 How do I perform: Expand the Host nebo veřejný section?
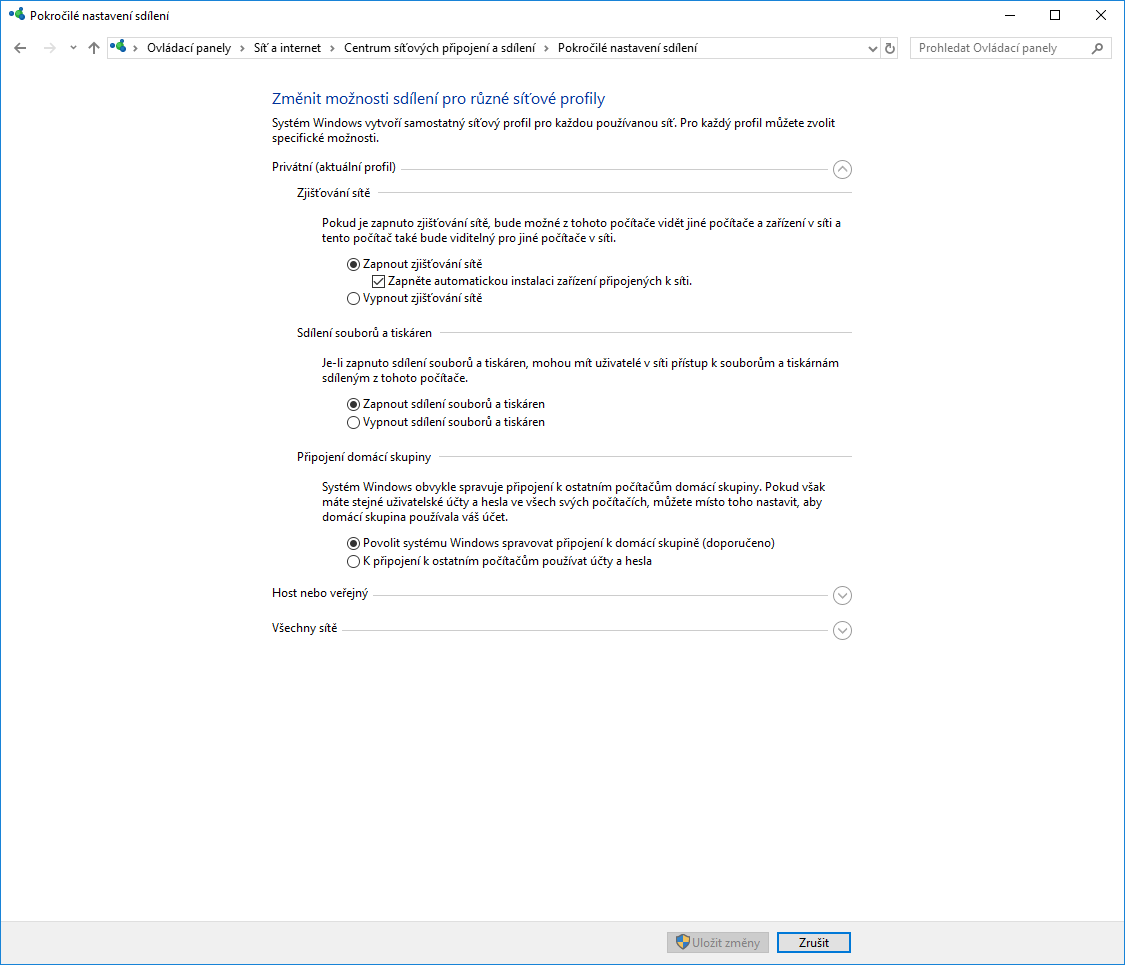point(842,596)
